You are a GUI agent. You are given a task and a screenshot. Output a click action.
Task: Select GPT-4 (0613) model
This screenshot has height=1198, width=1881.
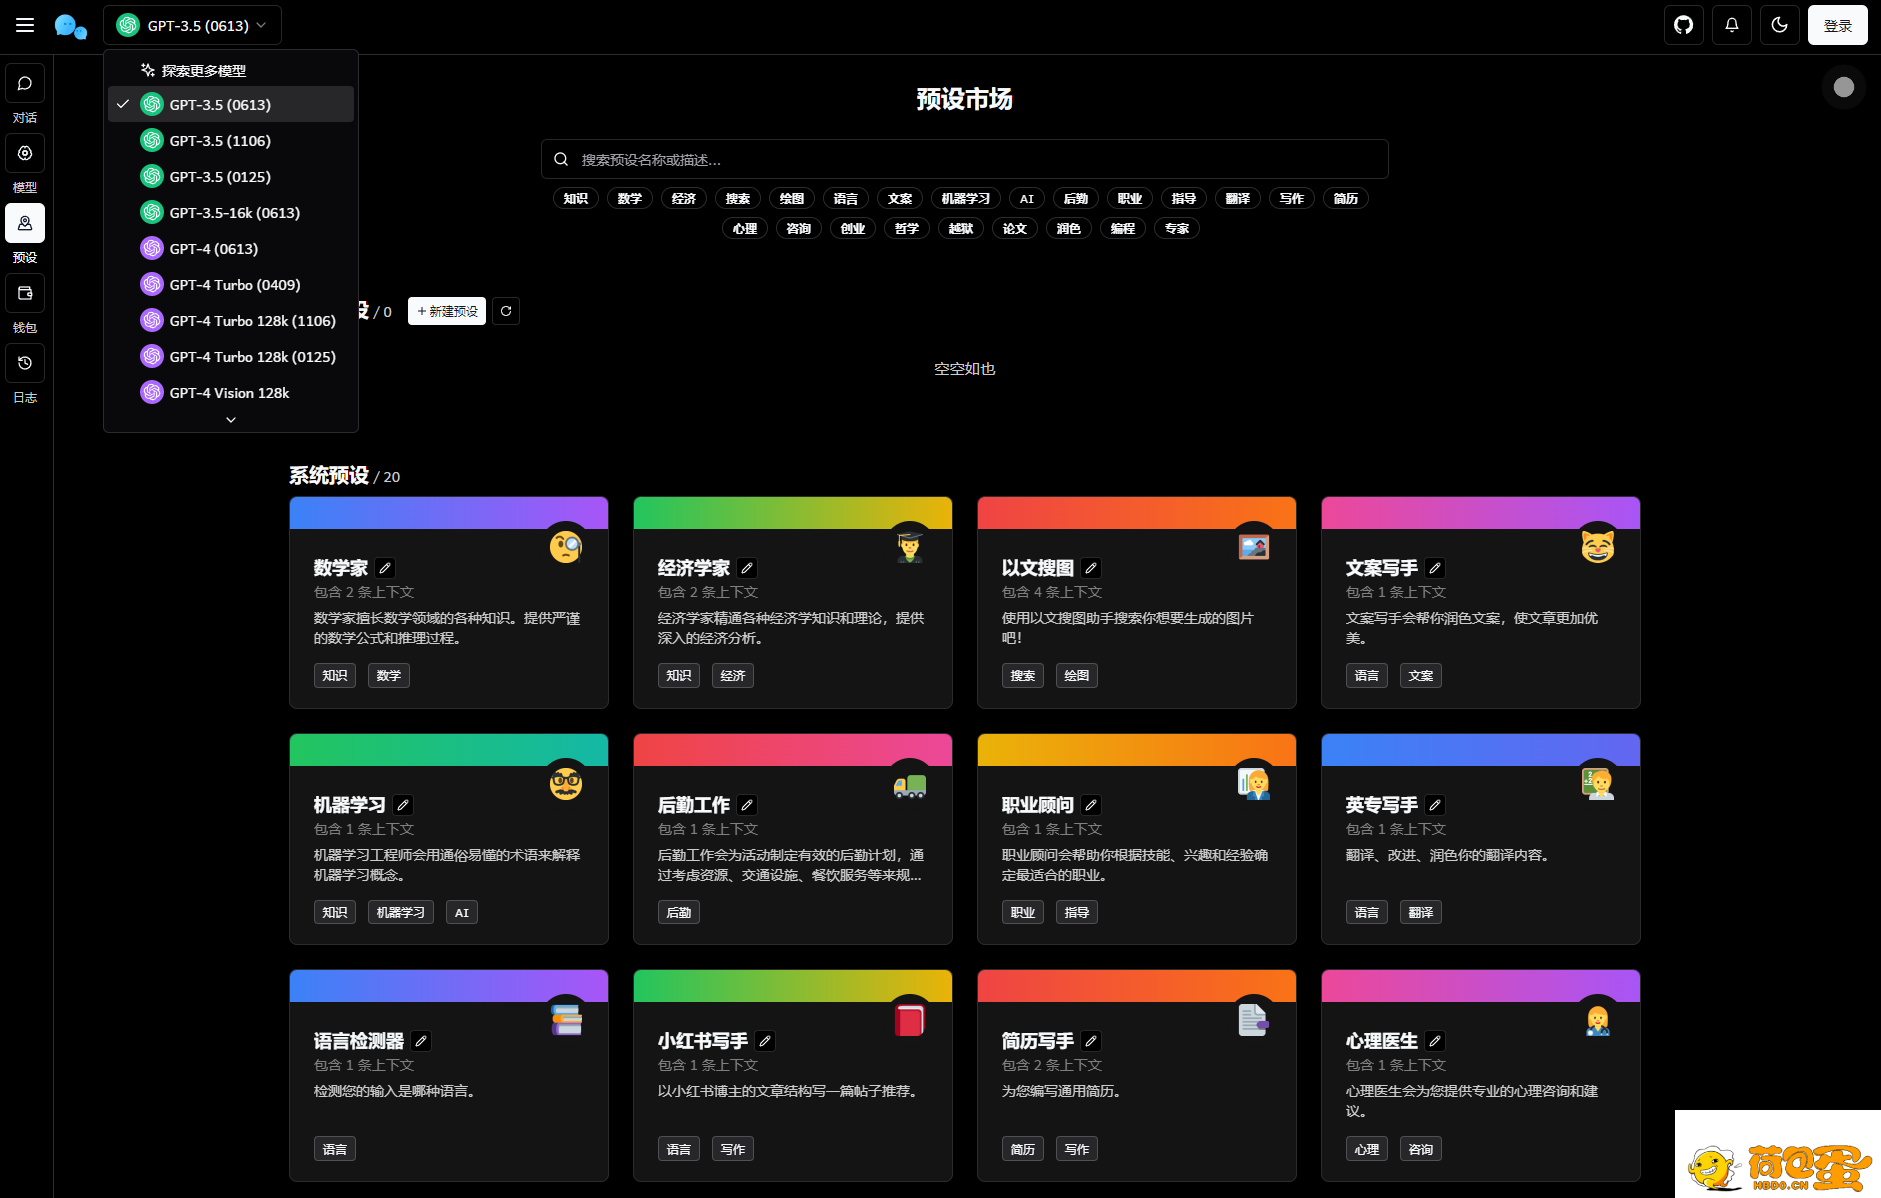(231, 248)
